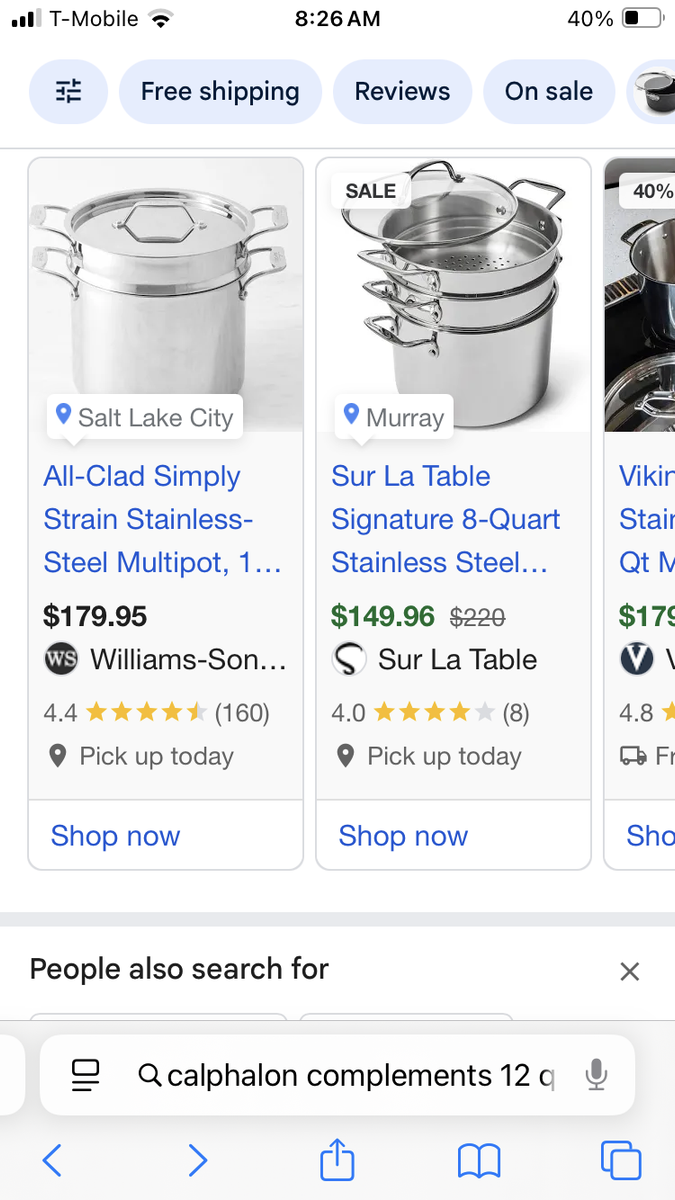Go back with Safari back arrow
Viewport: 675px width, 1200px height.
[53, 1160]
